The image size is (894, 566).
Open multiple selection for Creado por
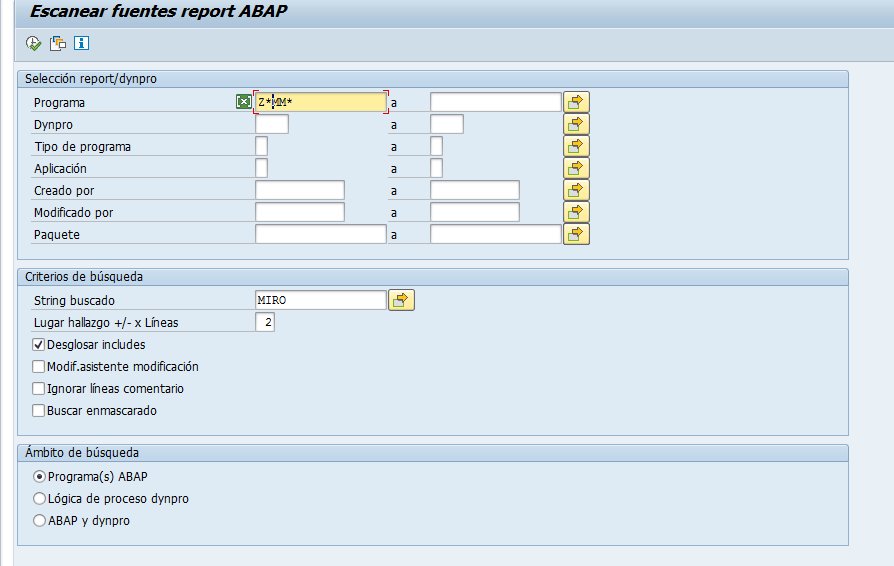(x=577, y=190)
